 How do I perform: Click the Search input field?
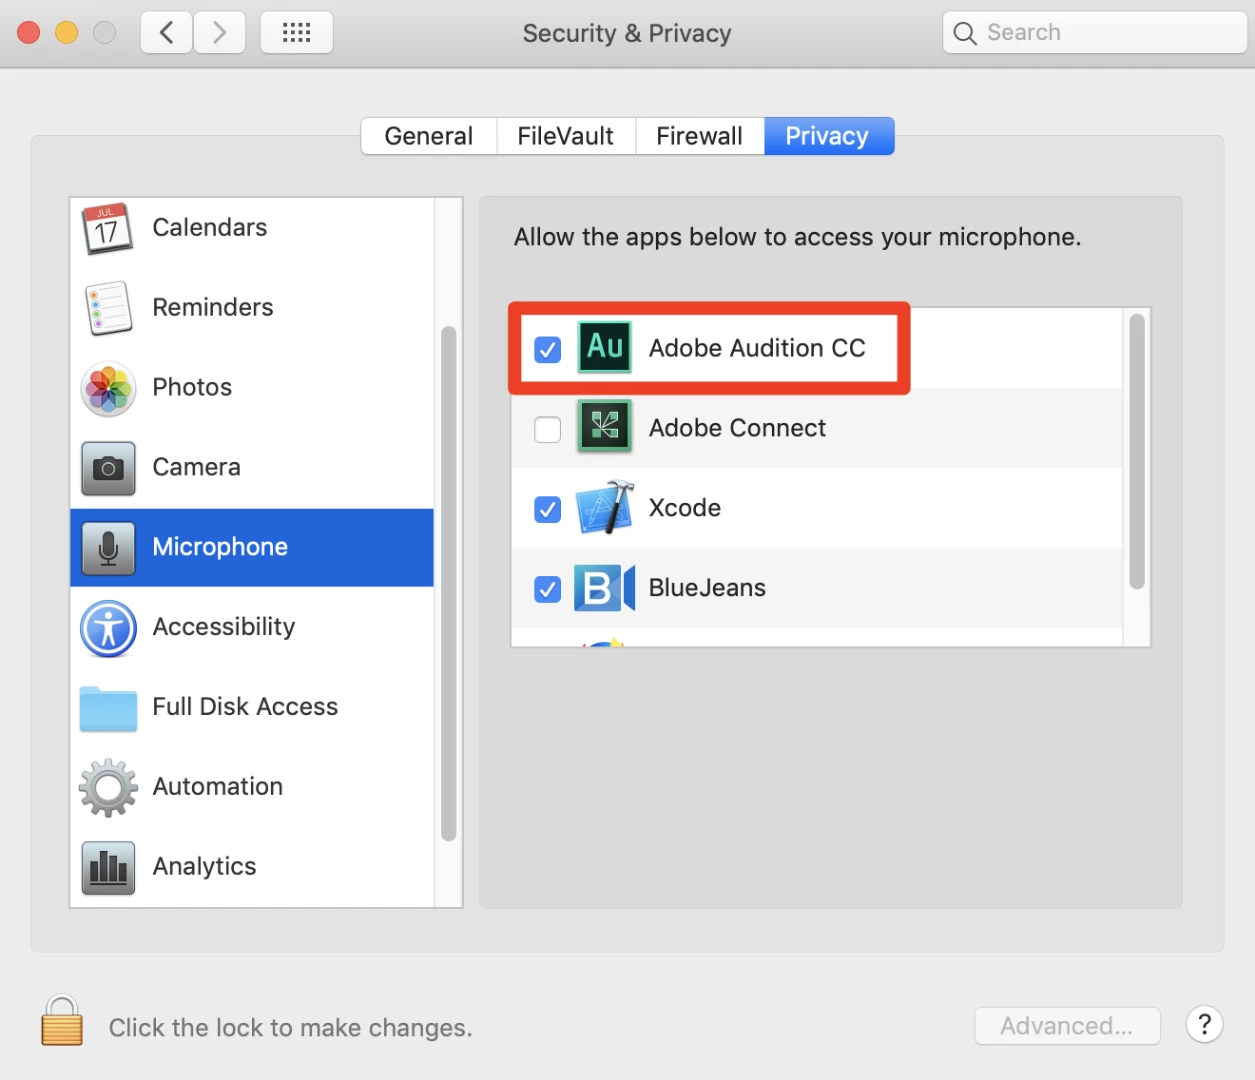coord(1094,33)
